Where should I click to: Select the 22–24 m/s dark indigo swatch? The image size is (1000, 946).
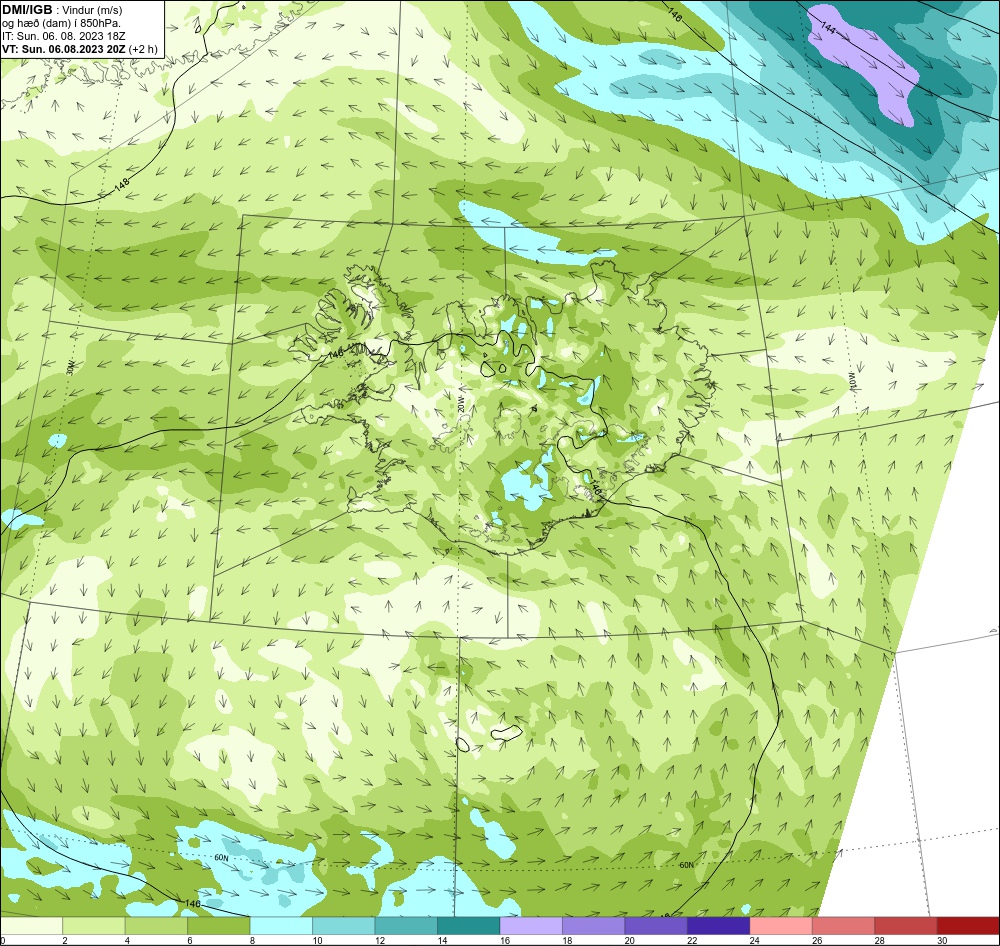click(719, 926)
